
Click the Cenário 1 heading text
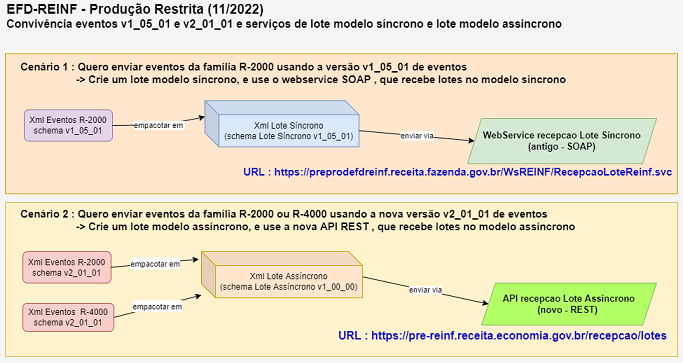243,67
